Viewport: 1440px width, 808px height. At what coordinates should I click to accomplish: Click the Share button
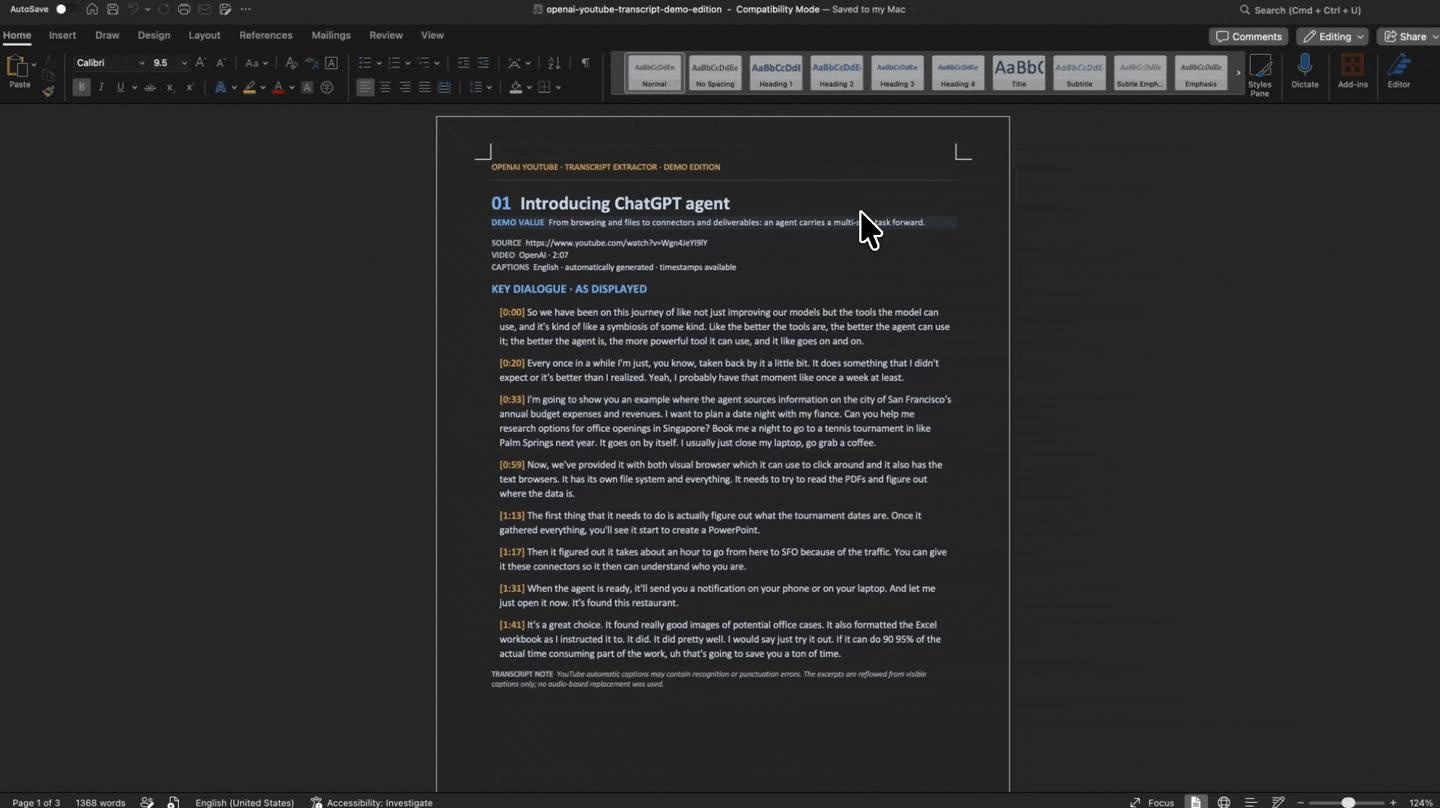coord(1408,36)
